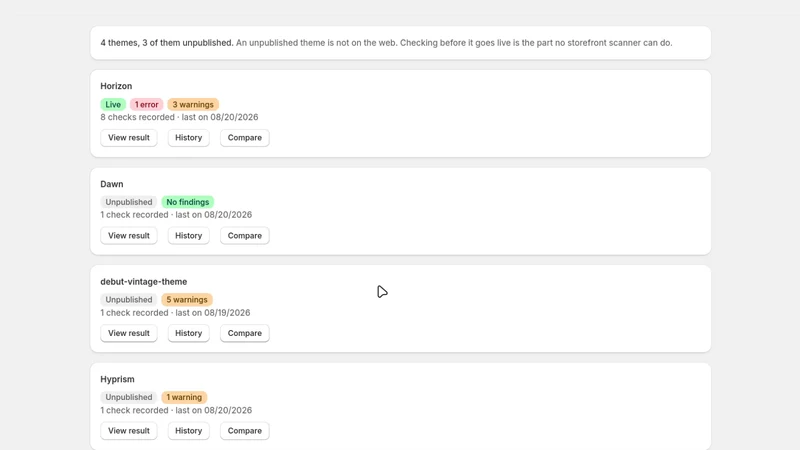Open History for Horizon theme
800x450 pixels.
click(x=189, y=138)
